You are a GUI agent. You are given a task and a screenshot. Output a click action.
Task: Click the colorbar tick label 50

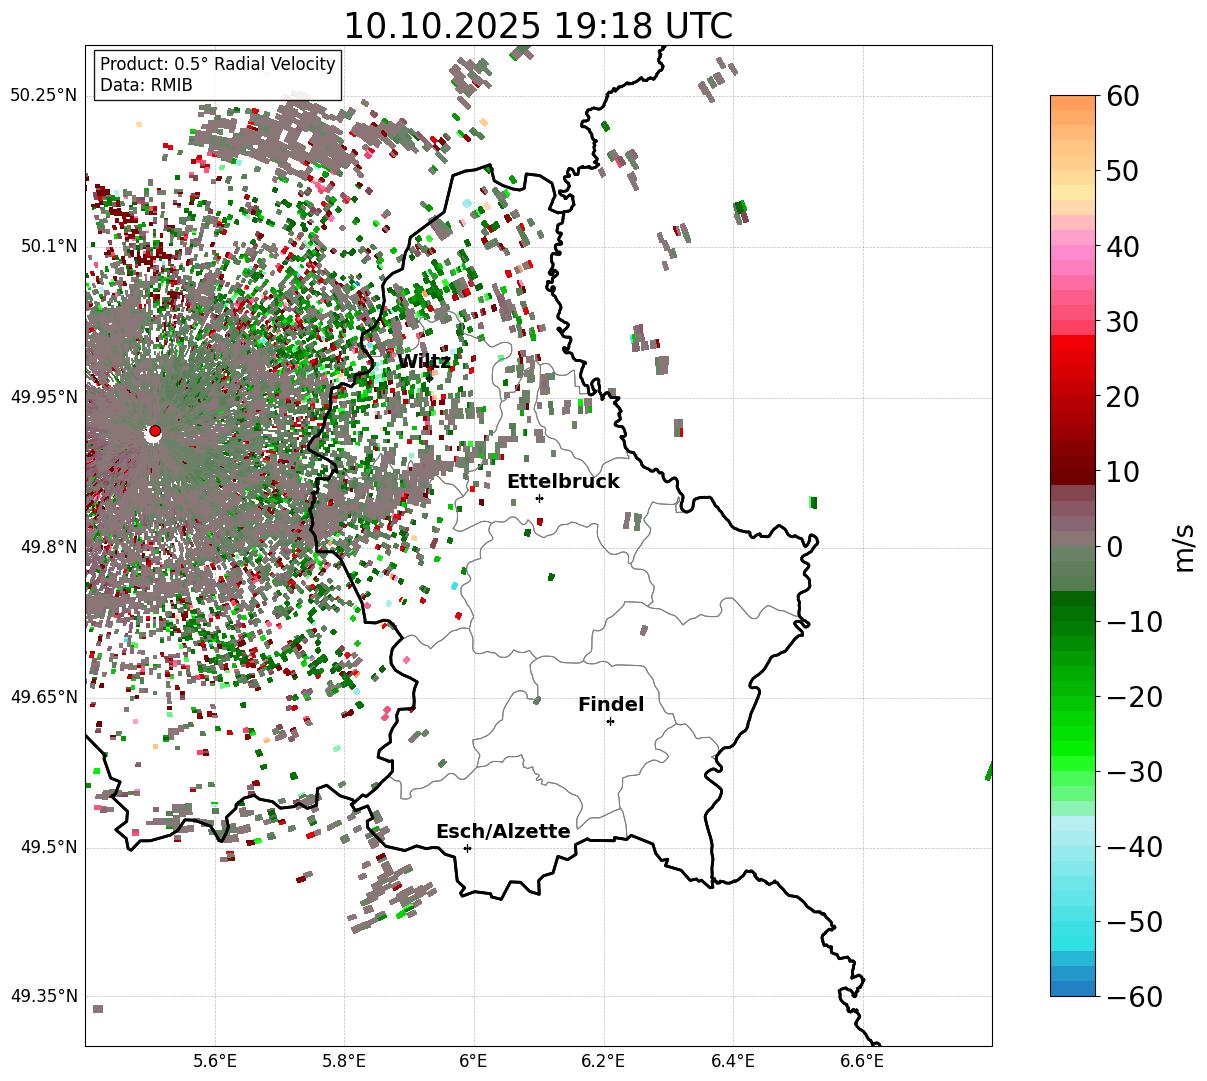1122,171
